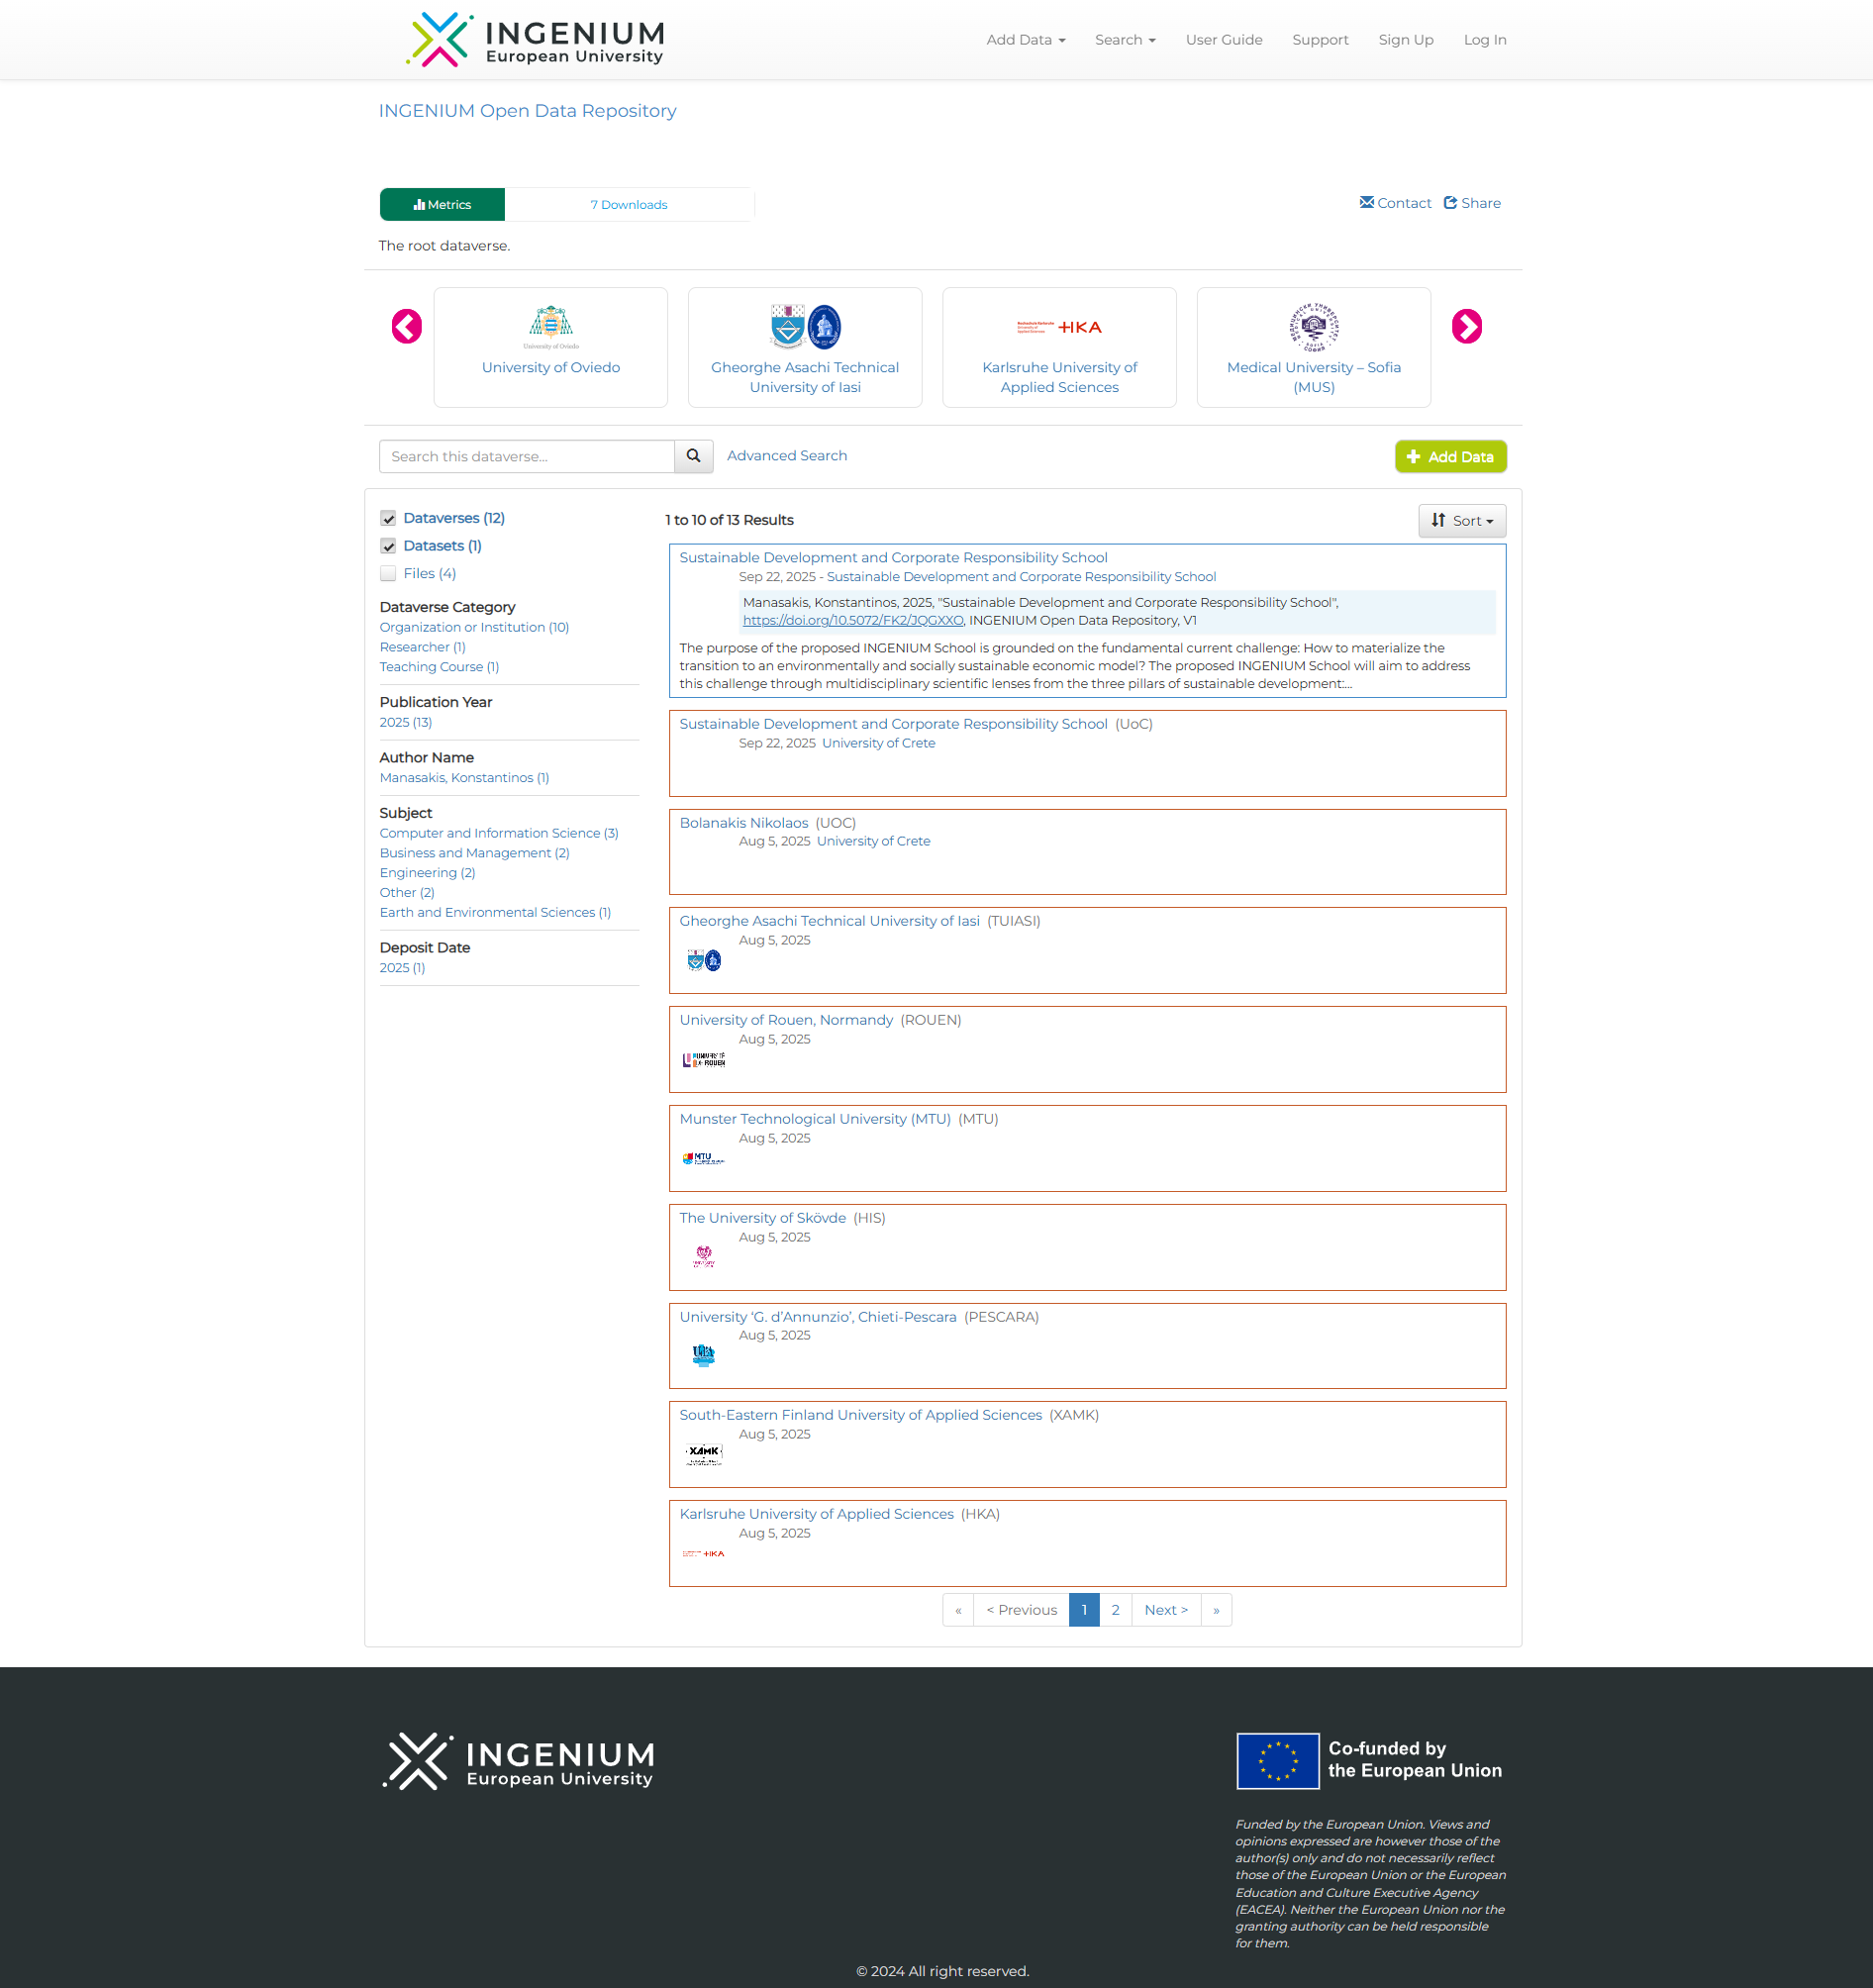The image size is (1873, 1988).
Task: Focus the Search this dataverse field
Action: (x=527, y=457)
